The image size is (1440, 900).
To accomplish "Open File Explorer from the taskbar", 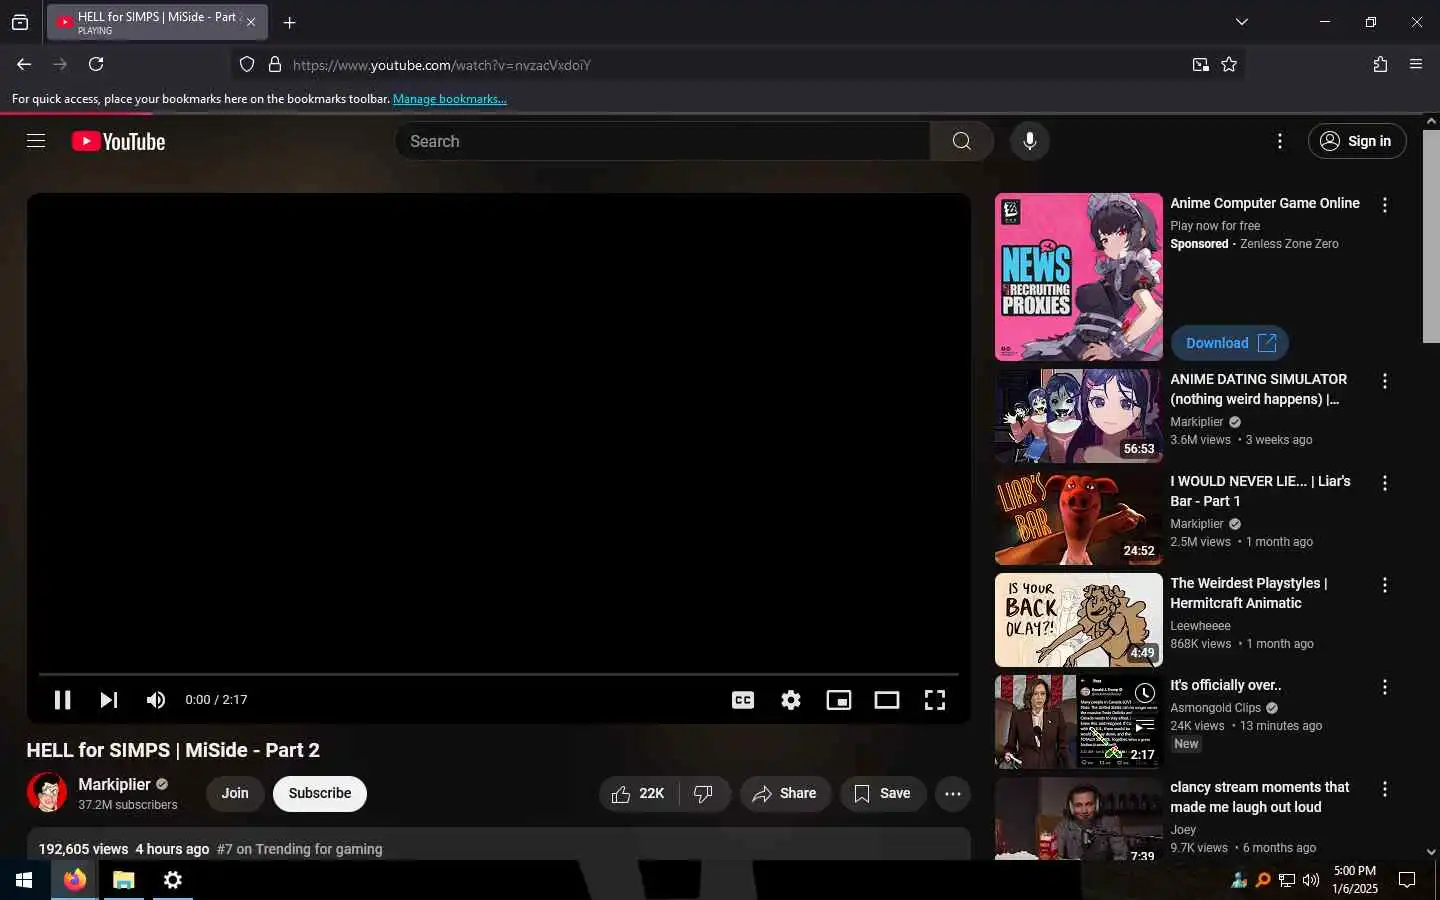I will (x=123, y=880).
